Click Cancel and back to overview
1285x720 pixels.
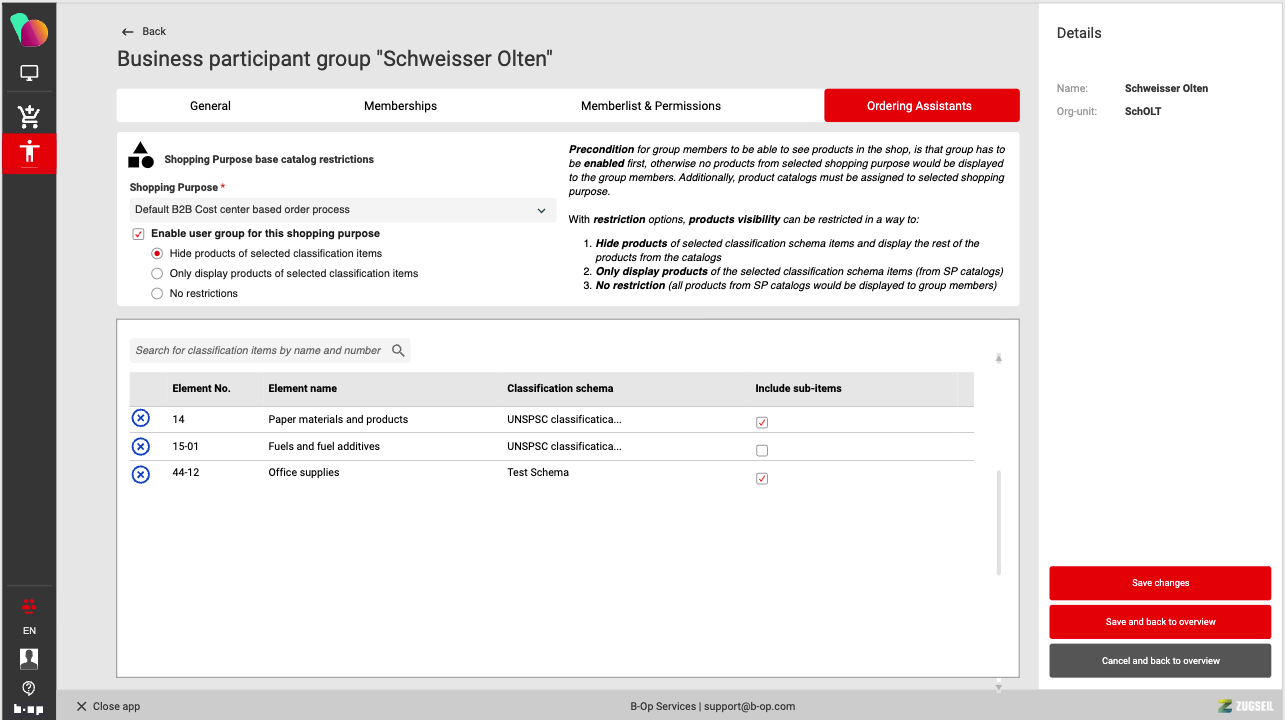pos(1160,661)
